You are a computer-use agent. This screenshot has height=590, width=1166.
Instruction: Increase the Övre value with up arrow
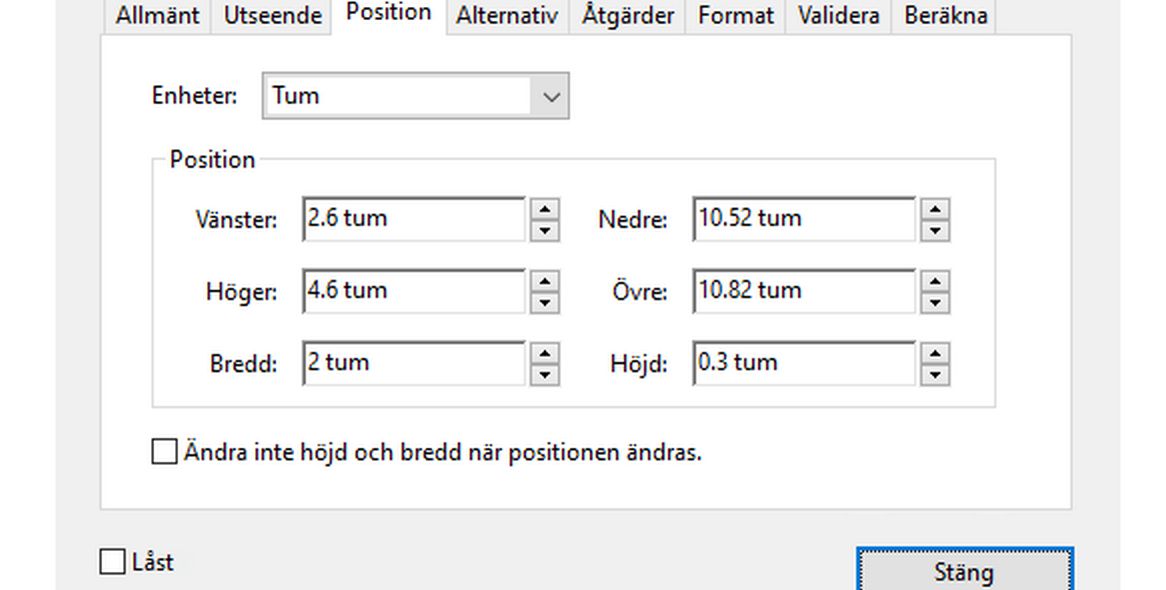(934, 283)
